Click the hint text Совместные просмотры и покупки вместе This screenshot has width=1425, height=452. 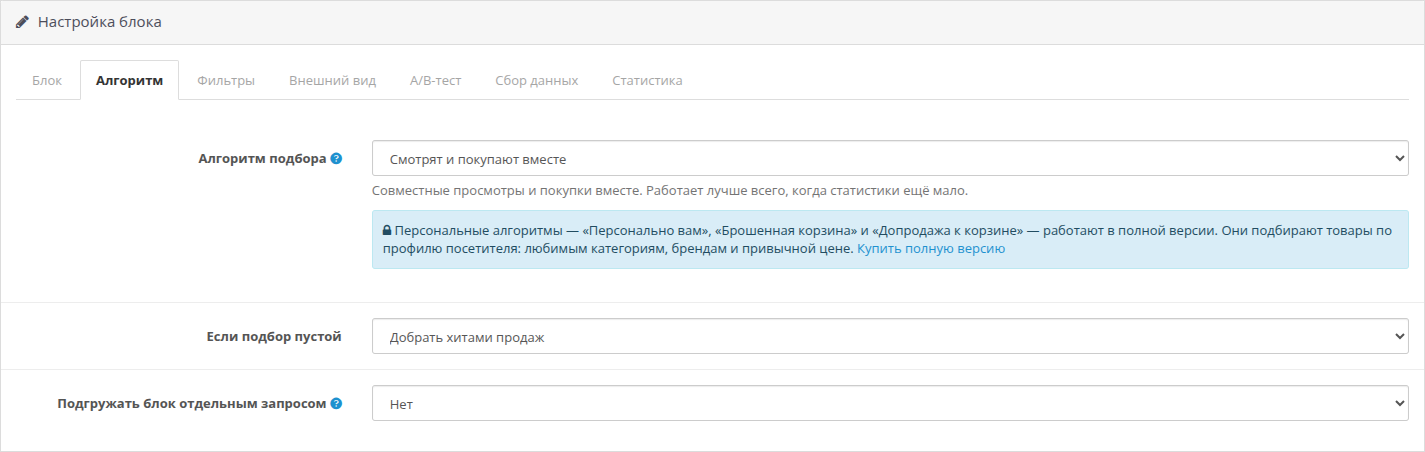point(670,190)
